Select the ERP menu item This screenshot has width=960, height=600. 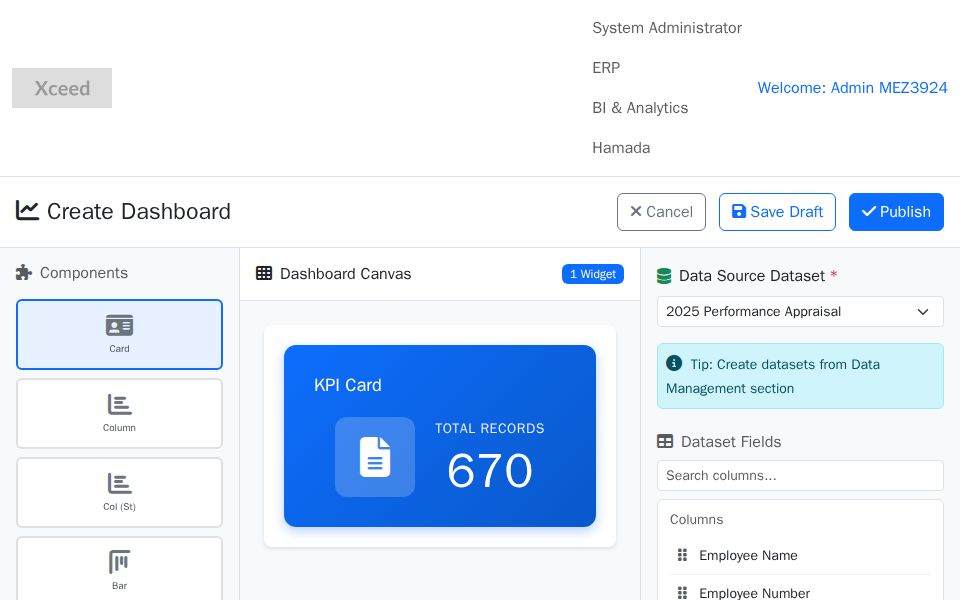click(606, 68)
